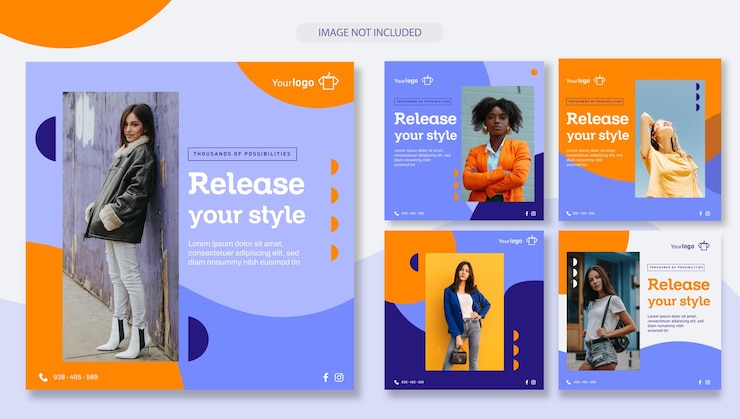Click the "Lorem ipsum dolor sit amet" paragraph on the large card
This screenshot has height=419, width=740.
pyautogui.click(x=244, y=253)
